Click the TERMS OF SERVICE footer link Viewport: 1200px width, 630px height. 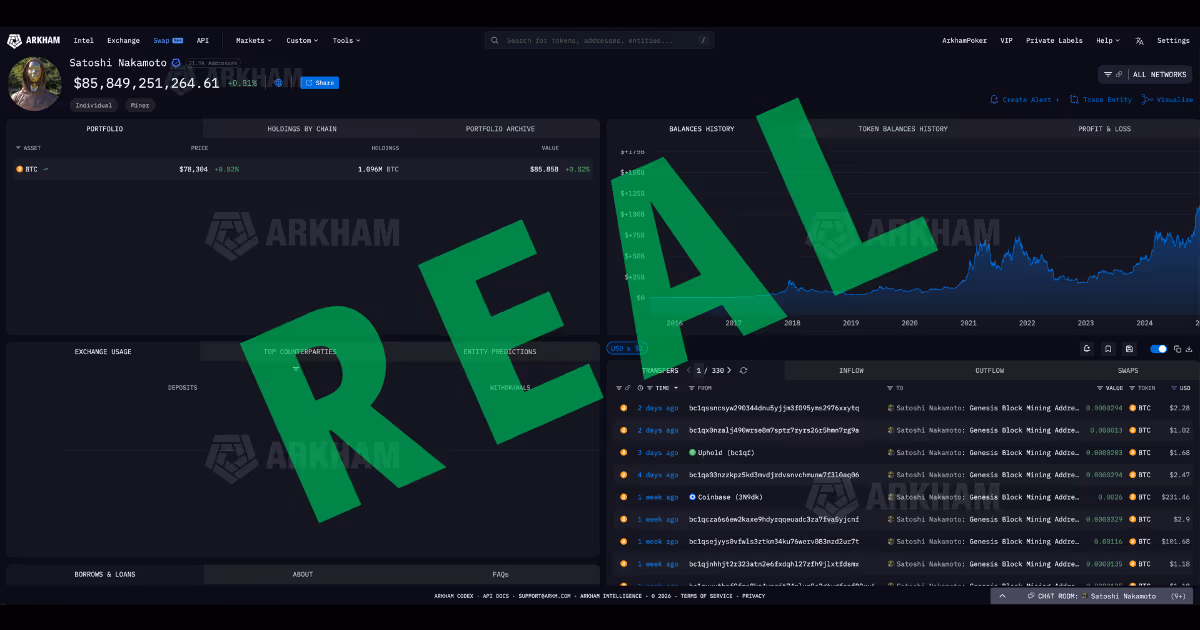(708, 596)
